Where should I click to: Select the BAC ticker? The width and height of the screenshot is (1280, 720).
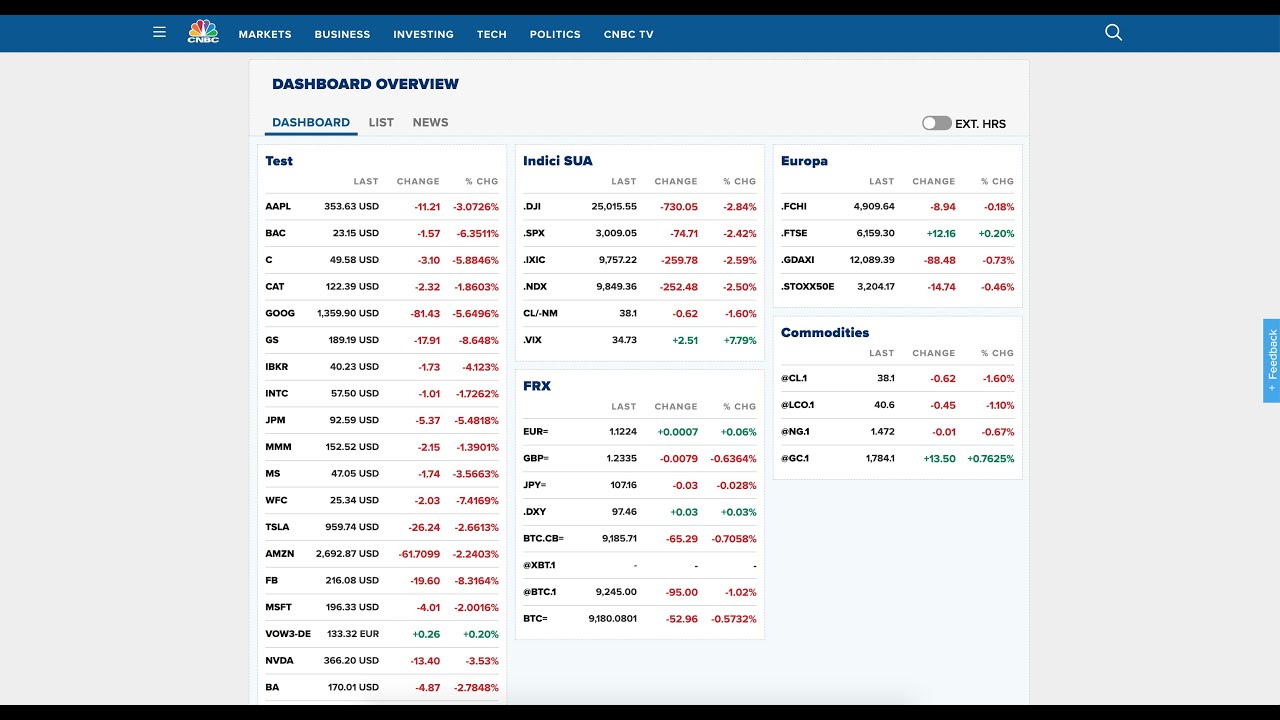(x=275, y=233)
